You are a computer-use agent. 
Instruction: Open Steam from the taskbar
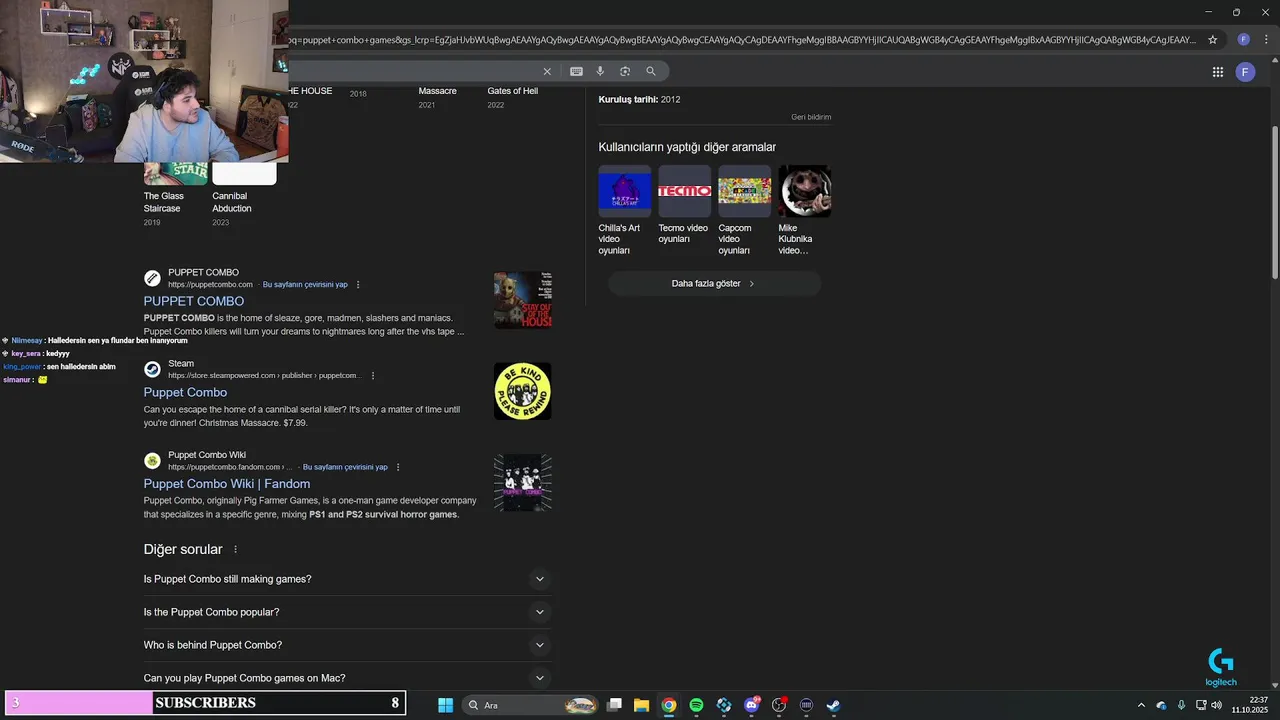[833, 705]
